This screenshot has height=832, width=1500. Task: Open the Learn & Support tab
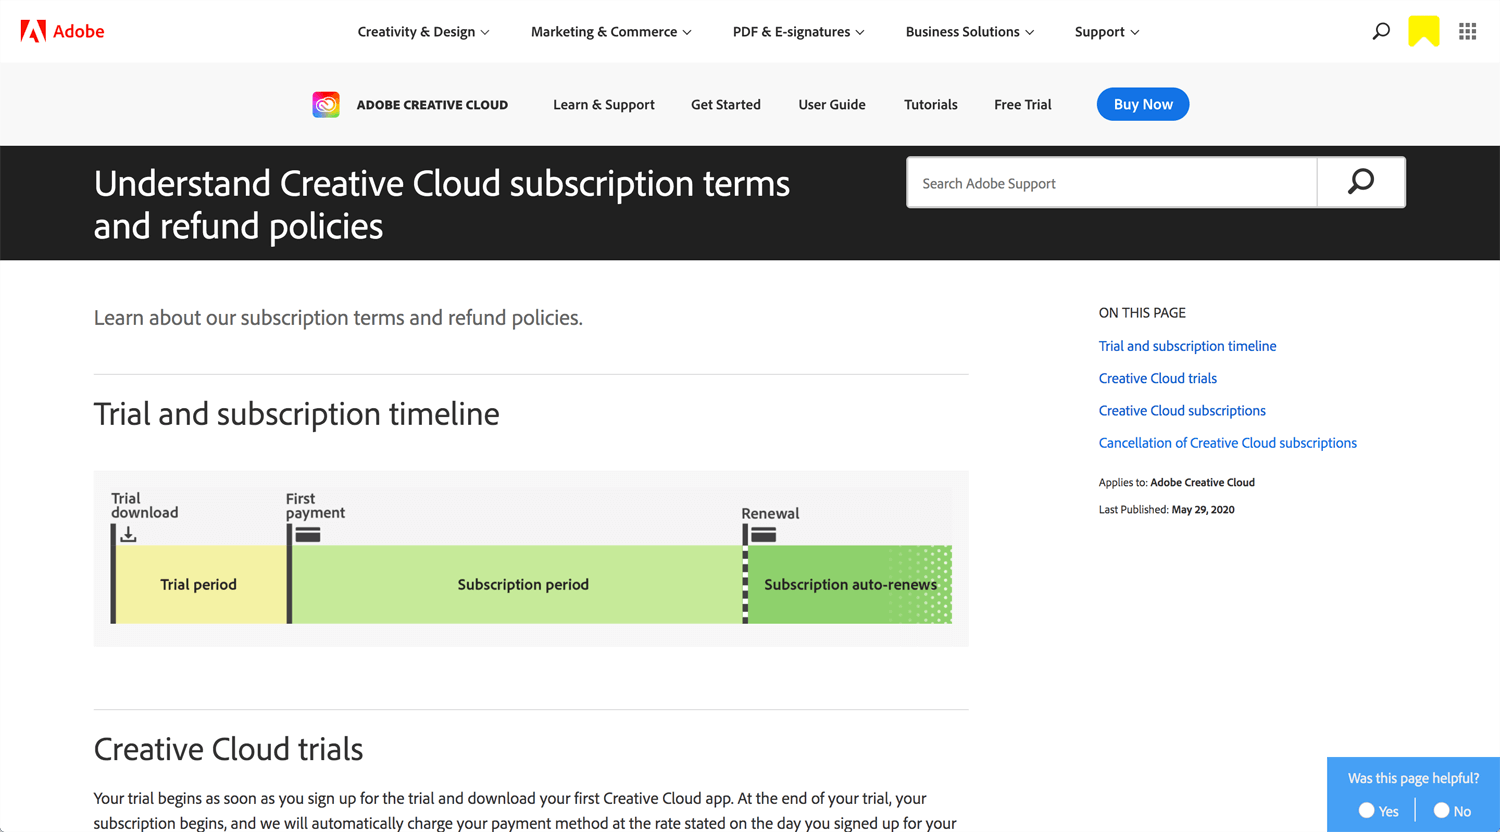[x=604, y=104]
